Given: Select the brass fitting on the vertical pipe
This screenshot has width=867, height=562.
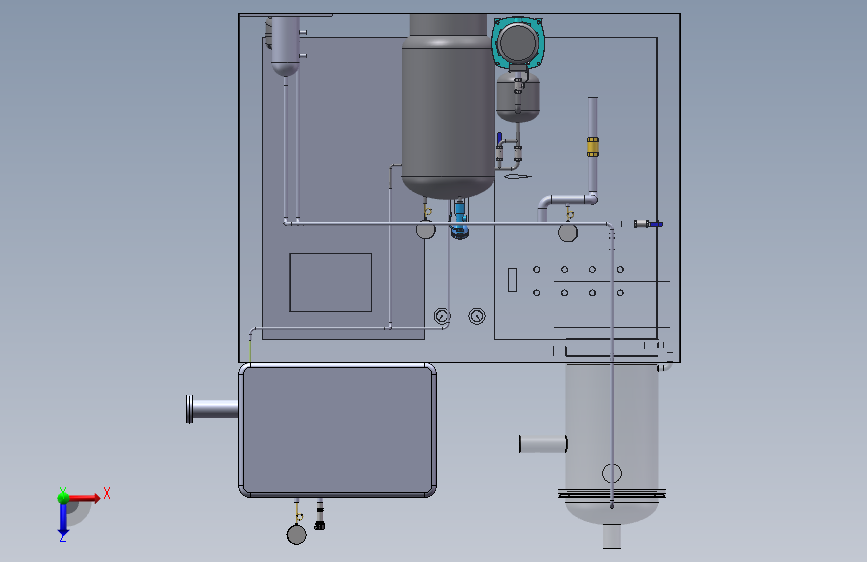Looking at the screenshot, I should click(x=593, y=147).
